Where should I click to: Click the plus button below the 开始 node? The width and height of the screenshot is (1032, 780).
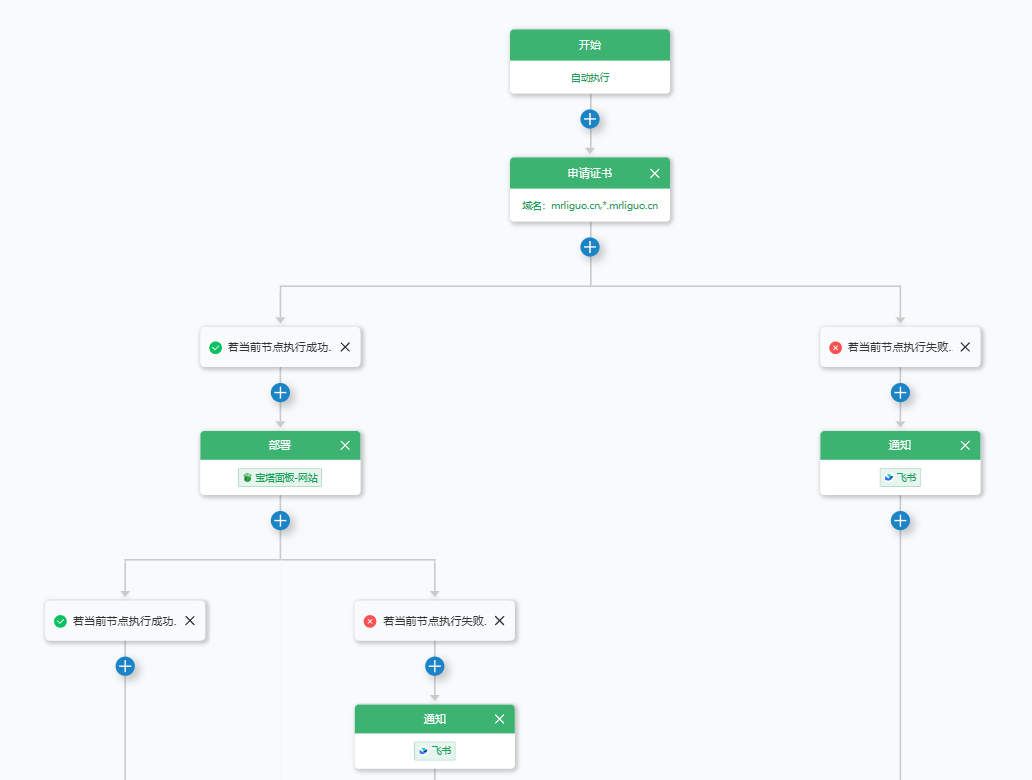[590, 119]
